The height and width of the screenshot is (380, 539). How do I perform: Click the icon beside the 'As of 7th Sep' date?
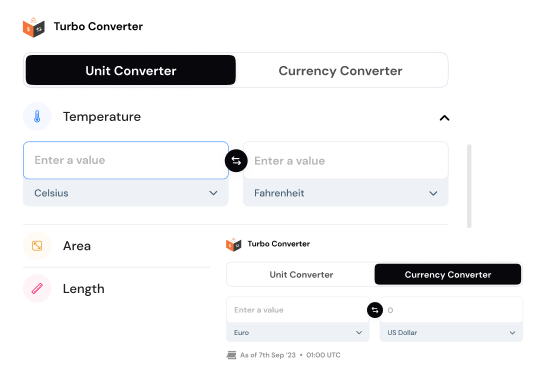[231, 355]
